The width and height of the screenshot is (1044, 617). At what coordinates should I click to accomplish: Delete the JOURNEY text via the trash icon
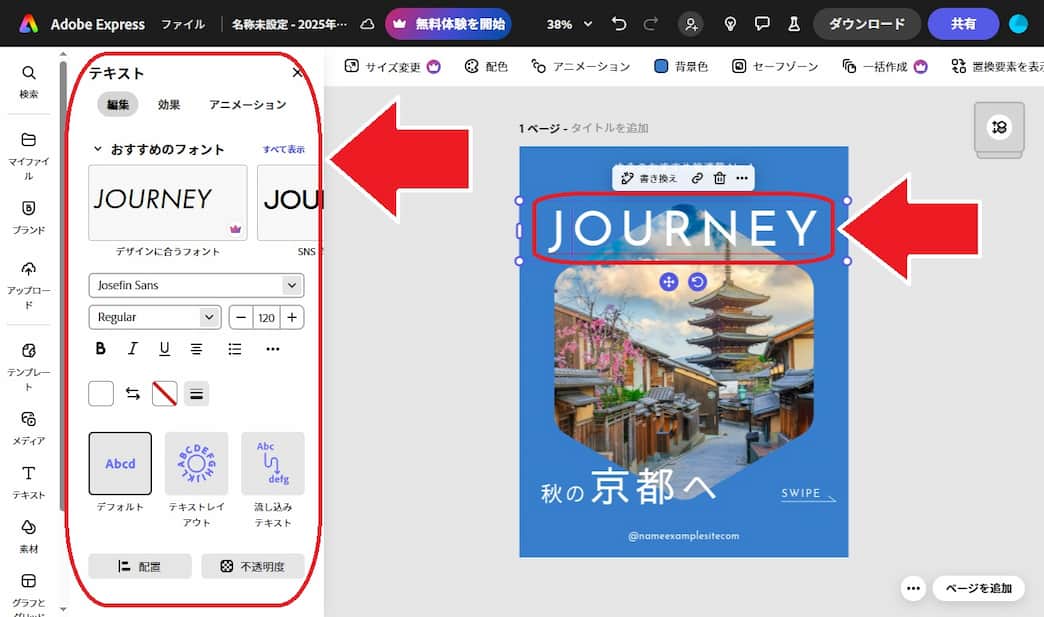(719, 177)
